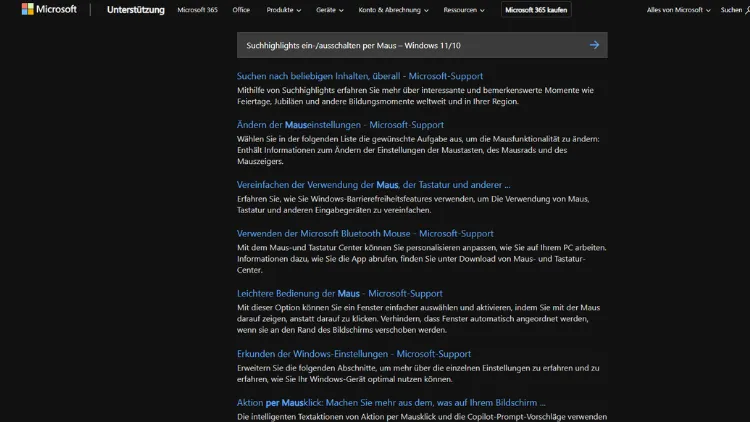Expand Konto & Abrechnung dropdown
Viewport: 750px width, 422px height.
pos(393,10)
